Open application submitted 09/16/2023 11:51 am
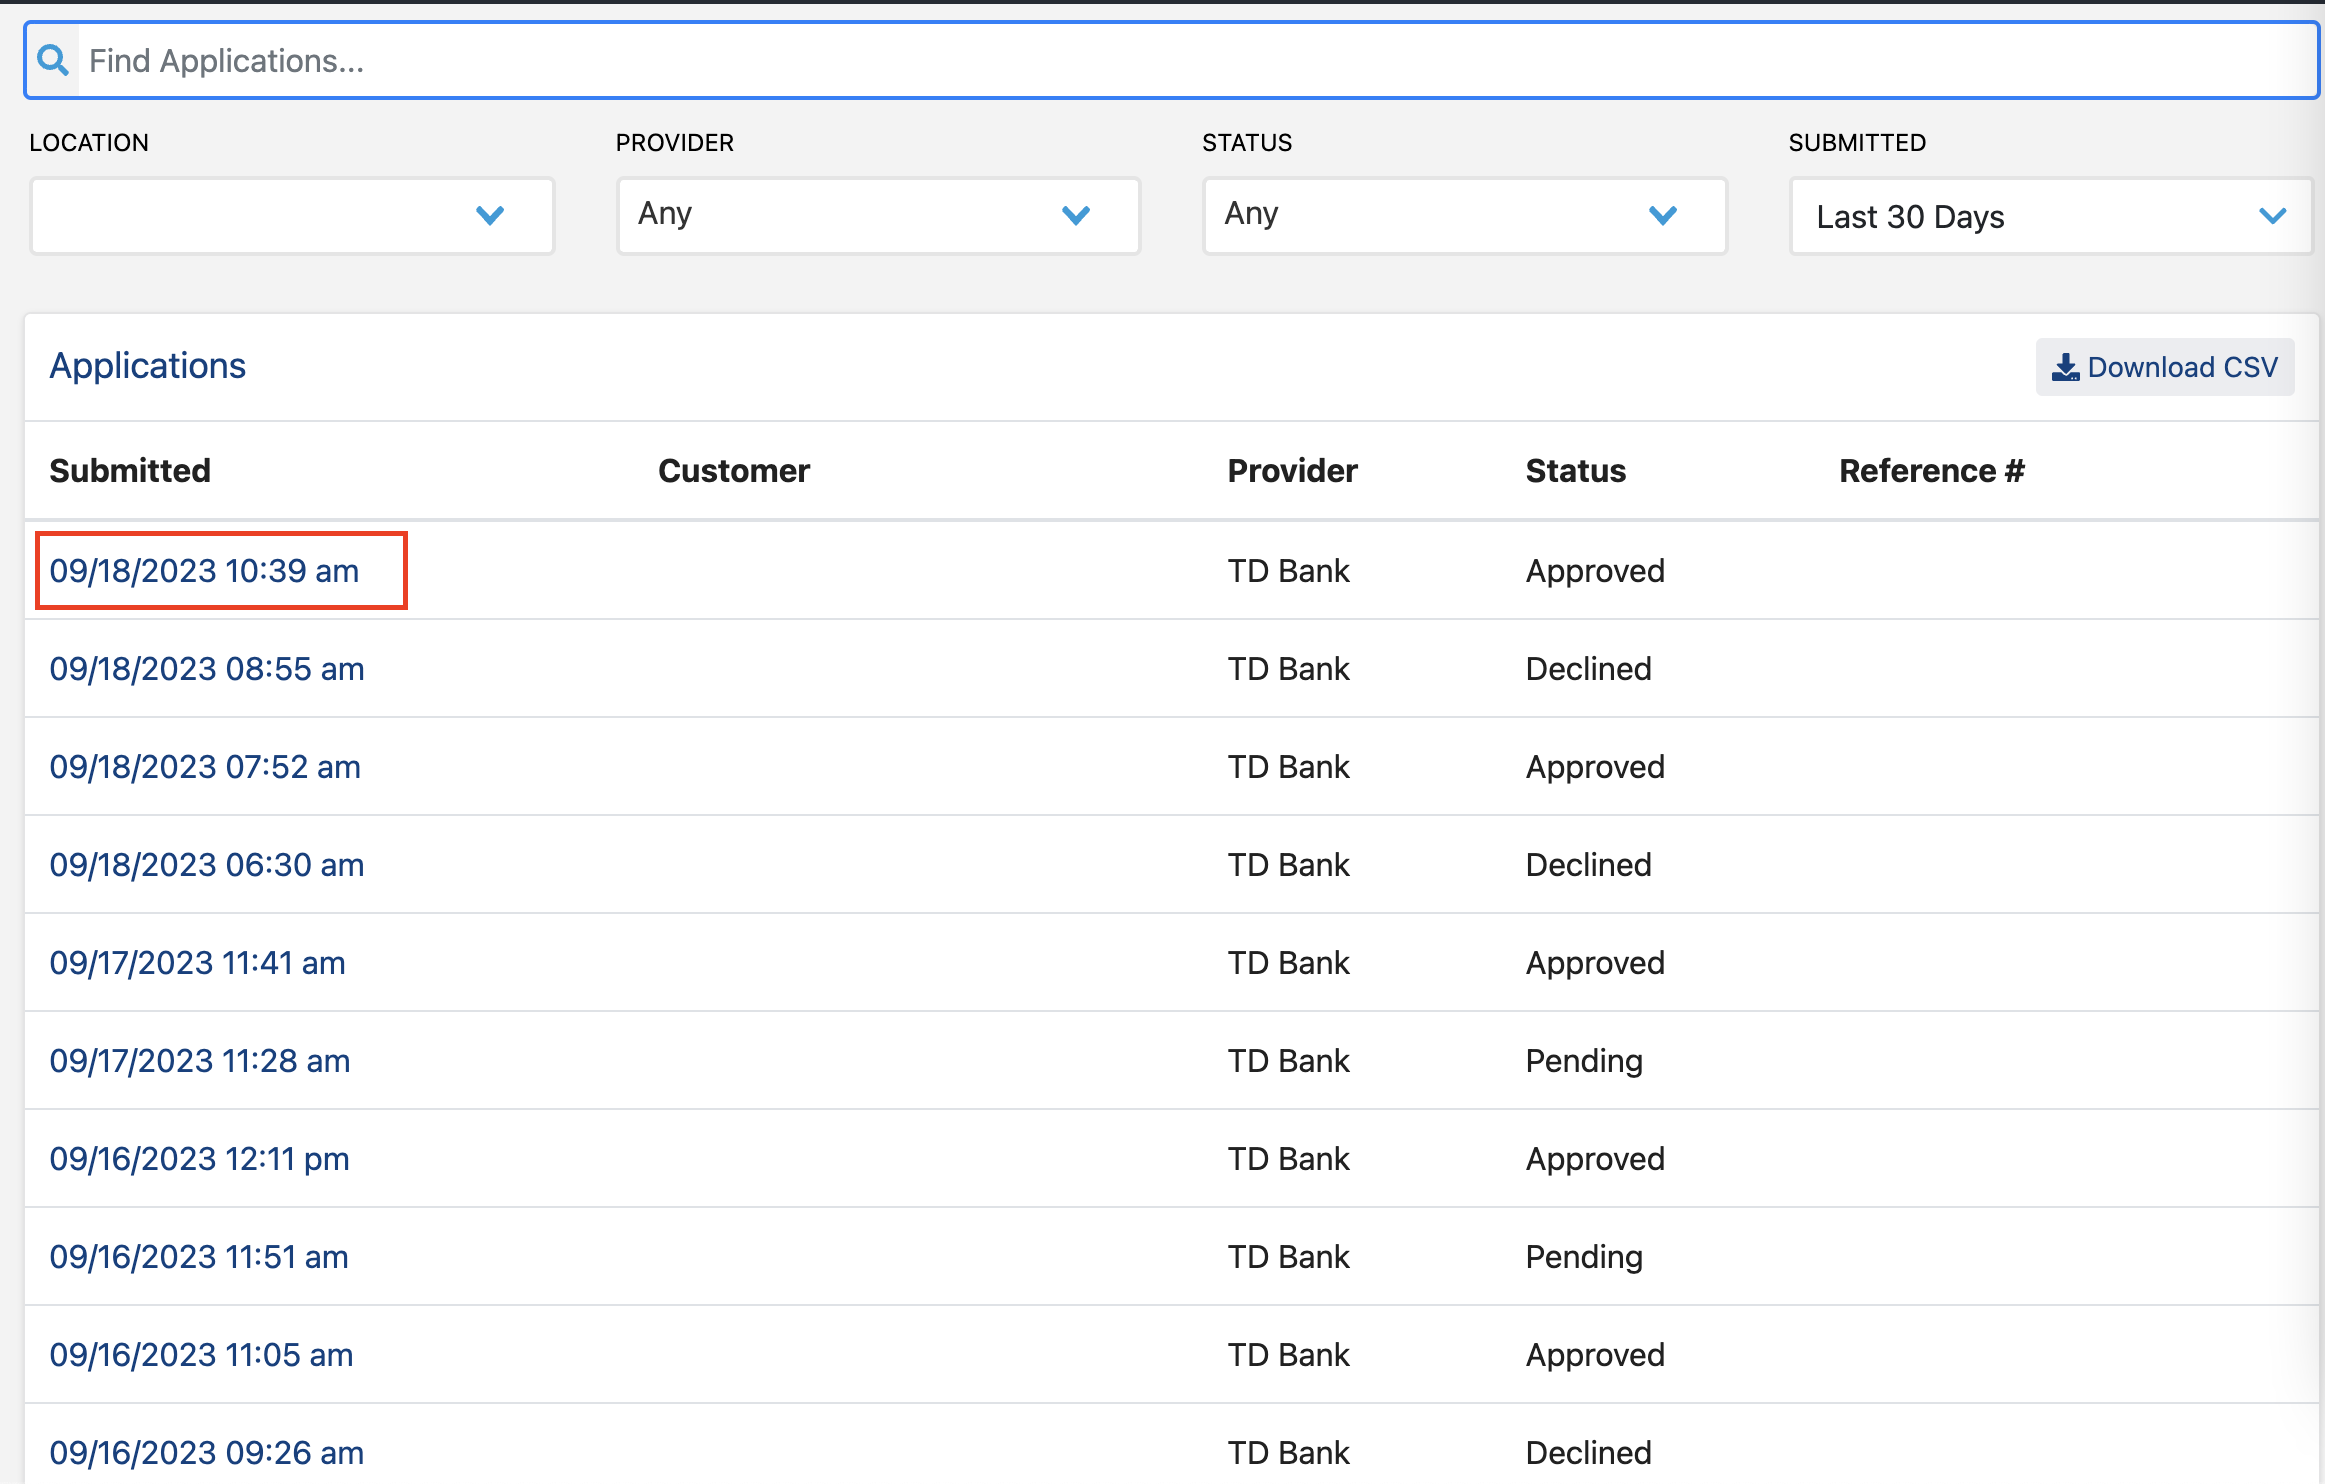 (x=199, y=1257)
